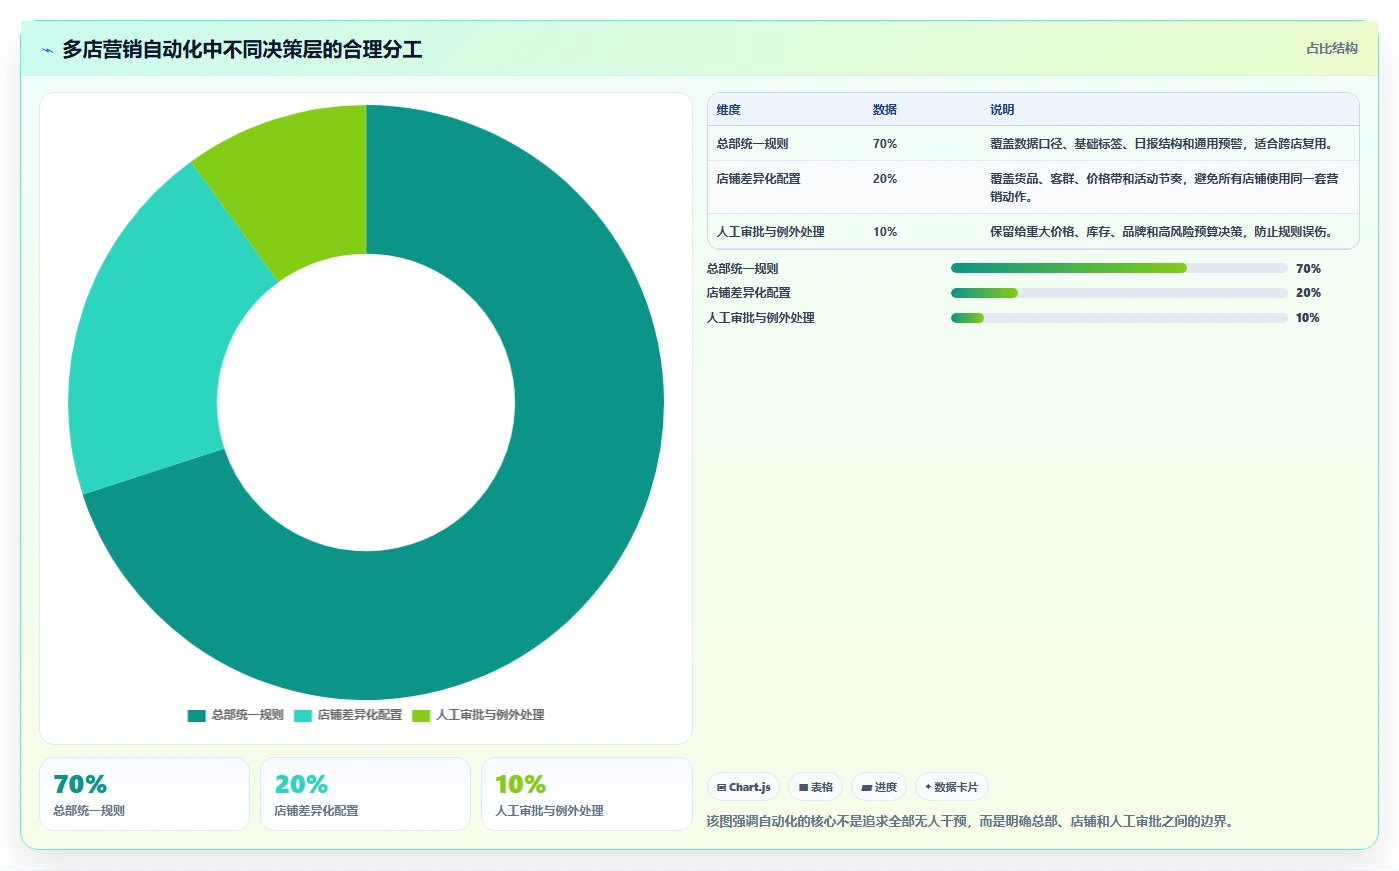Screen dimensions: 1399x871
Task: Click the 10% label after progress bar
Action: coord(1308,318)
